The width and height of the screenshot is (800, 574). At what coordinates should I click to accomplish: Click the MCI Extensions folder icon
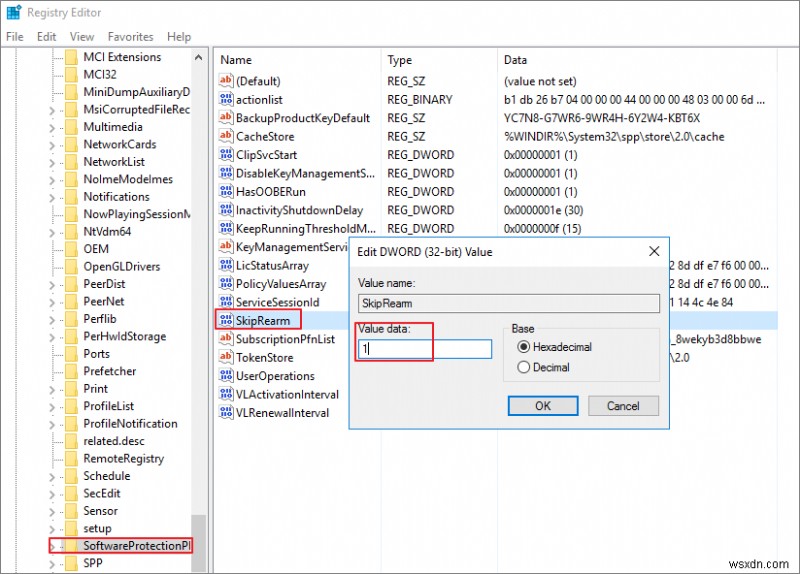point(71,57)
